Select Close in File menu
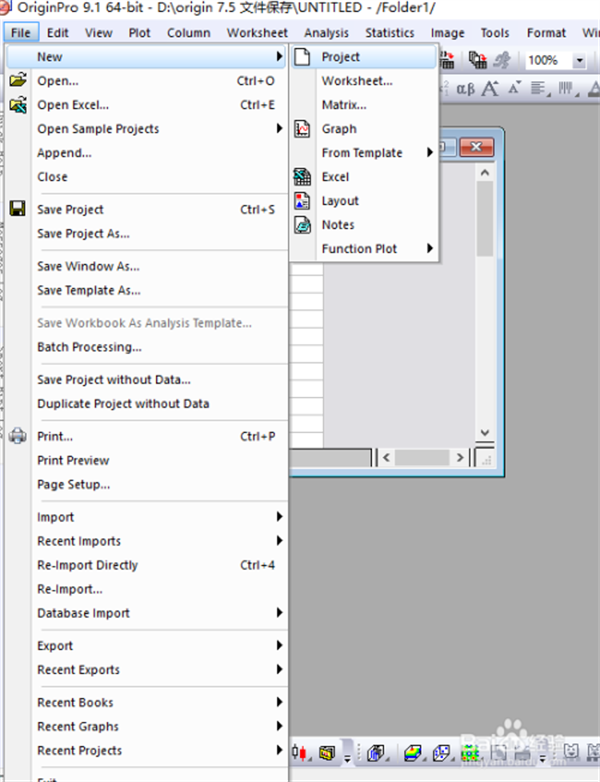Screen dimensions: 600x782 point(147,177)
